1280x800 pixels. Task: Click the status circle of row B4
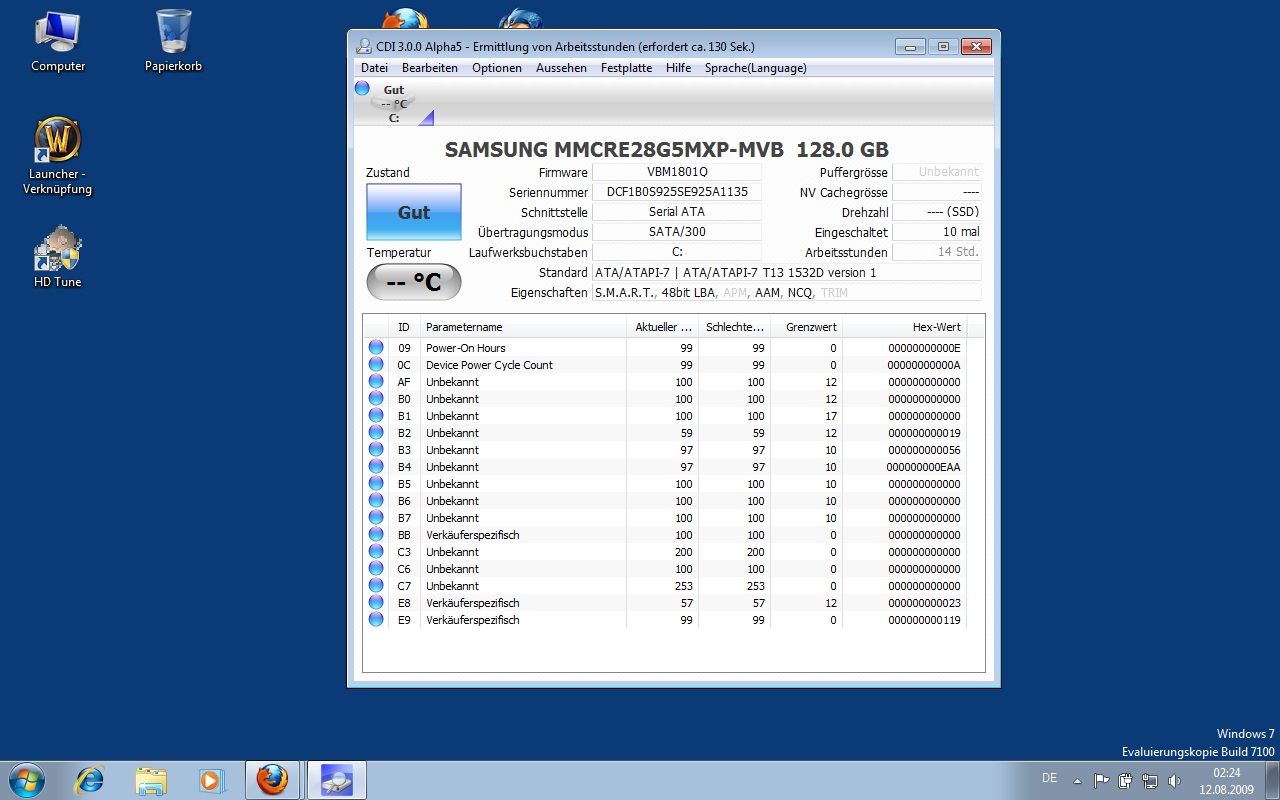pyautogui.click(x=376, y=467)
